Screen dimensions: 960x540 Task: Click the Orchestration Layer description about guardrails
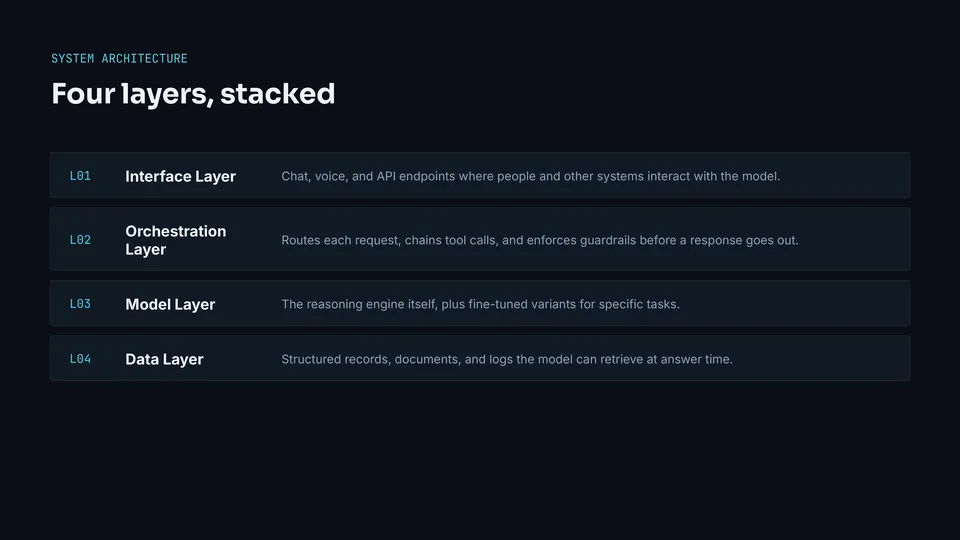540,240
